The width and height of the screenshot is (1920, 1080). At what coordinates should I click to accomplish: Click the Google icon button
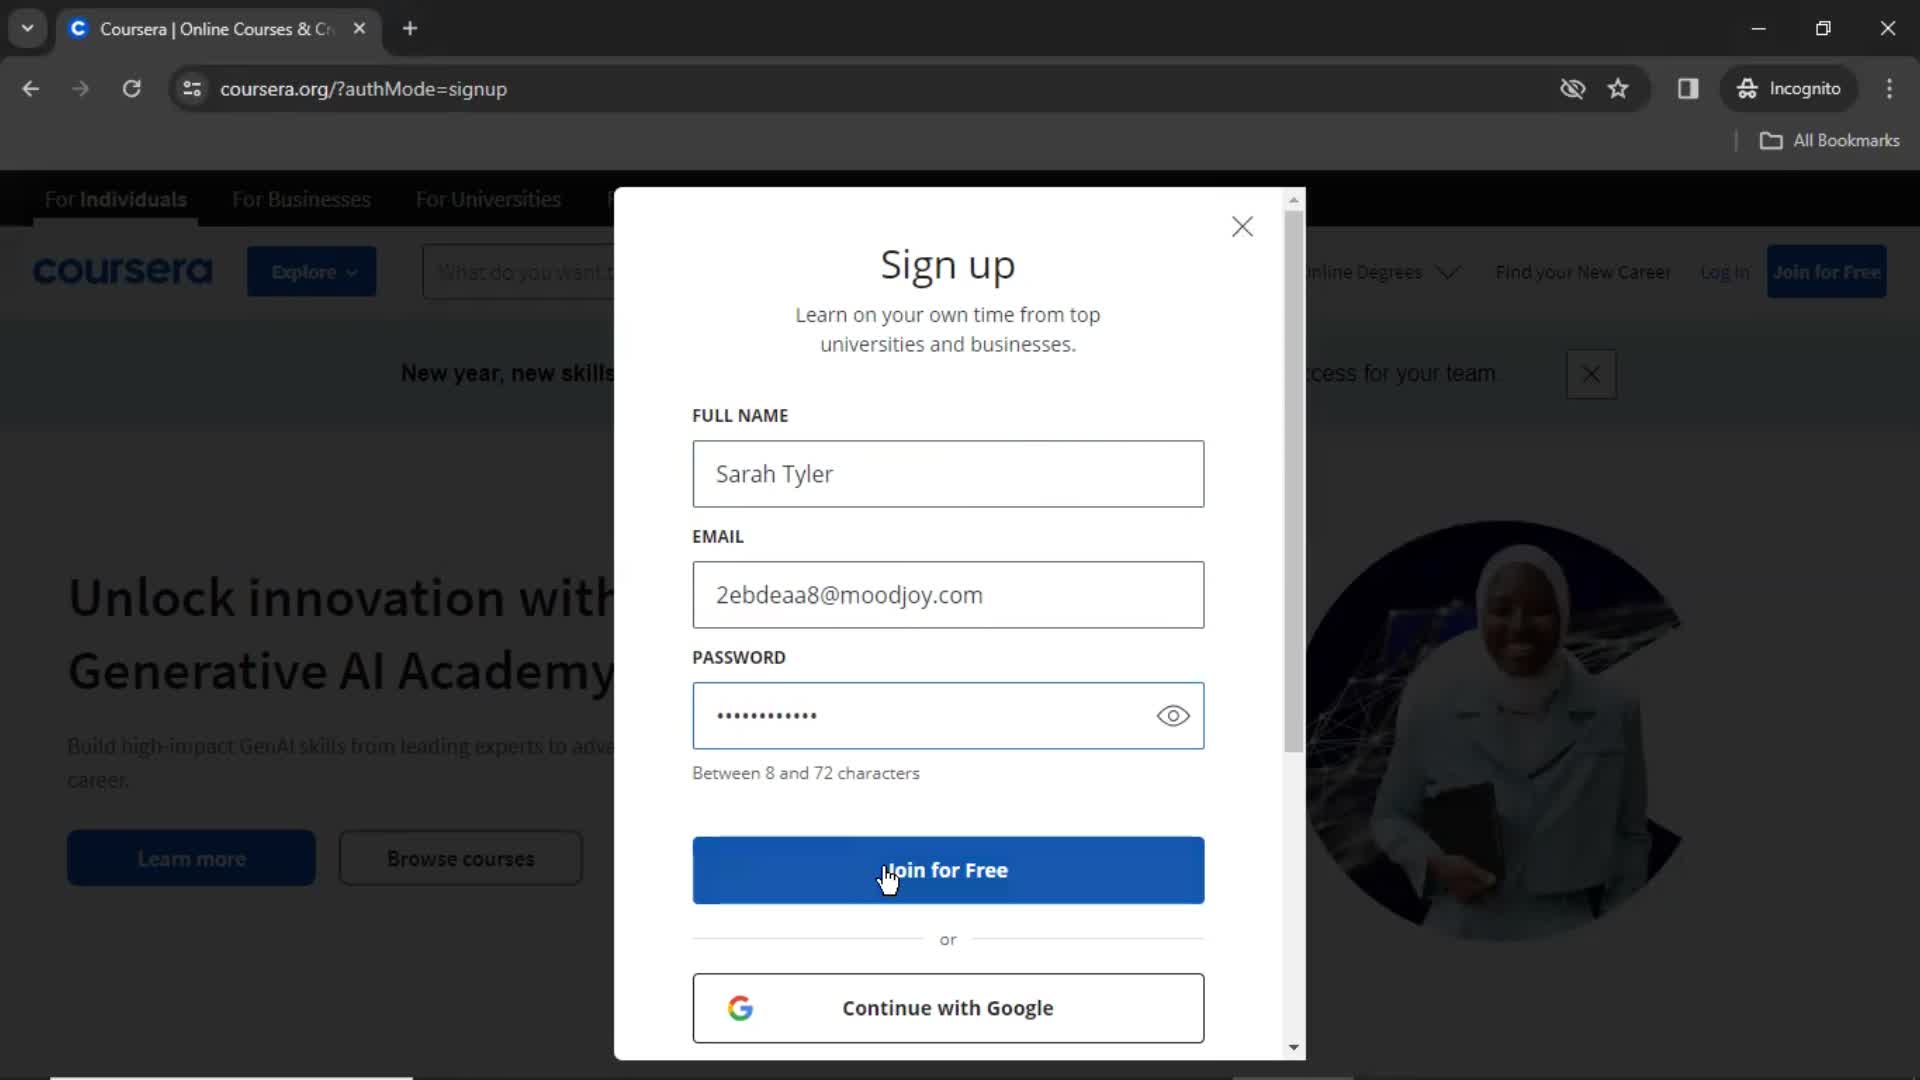(740, 1007)
